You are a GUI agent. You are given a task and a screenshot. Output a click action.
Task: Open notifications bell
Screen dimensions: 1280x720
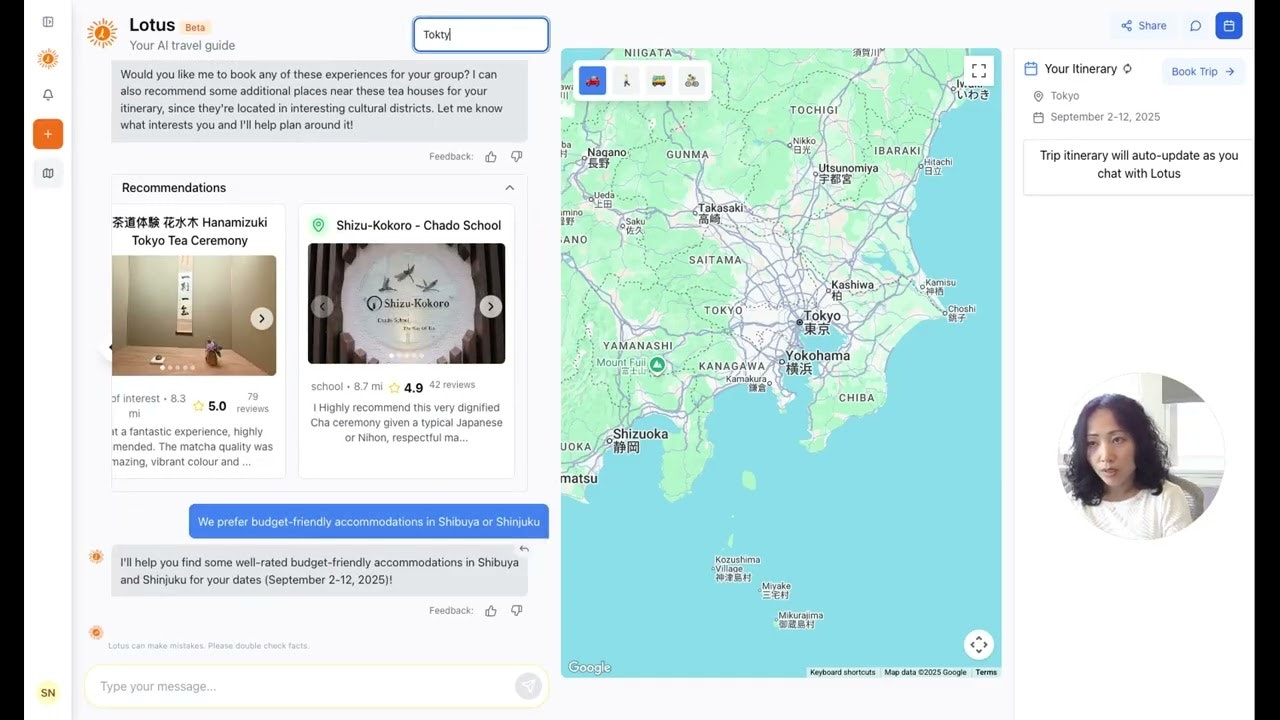pyautogui.click(x=48, y=95)
